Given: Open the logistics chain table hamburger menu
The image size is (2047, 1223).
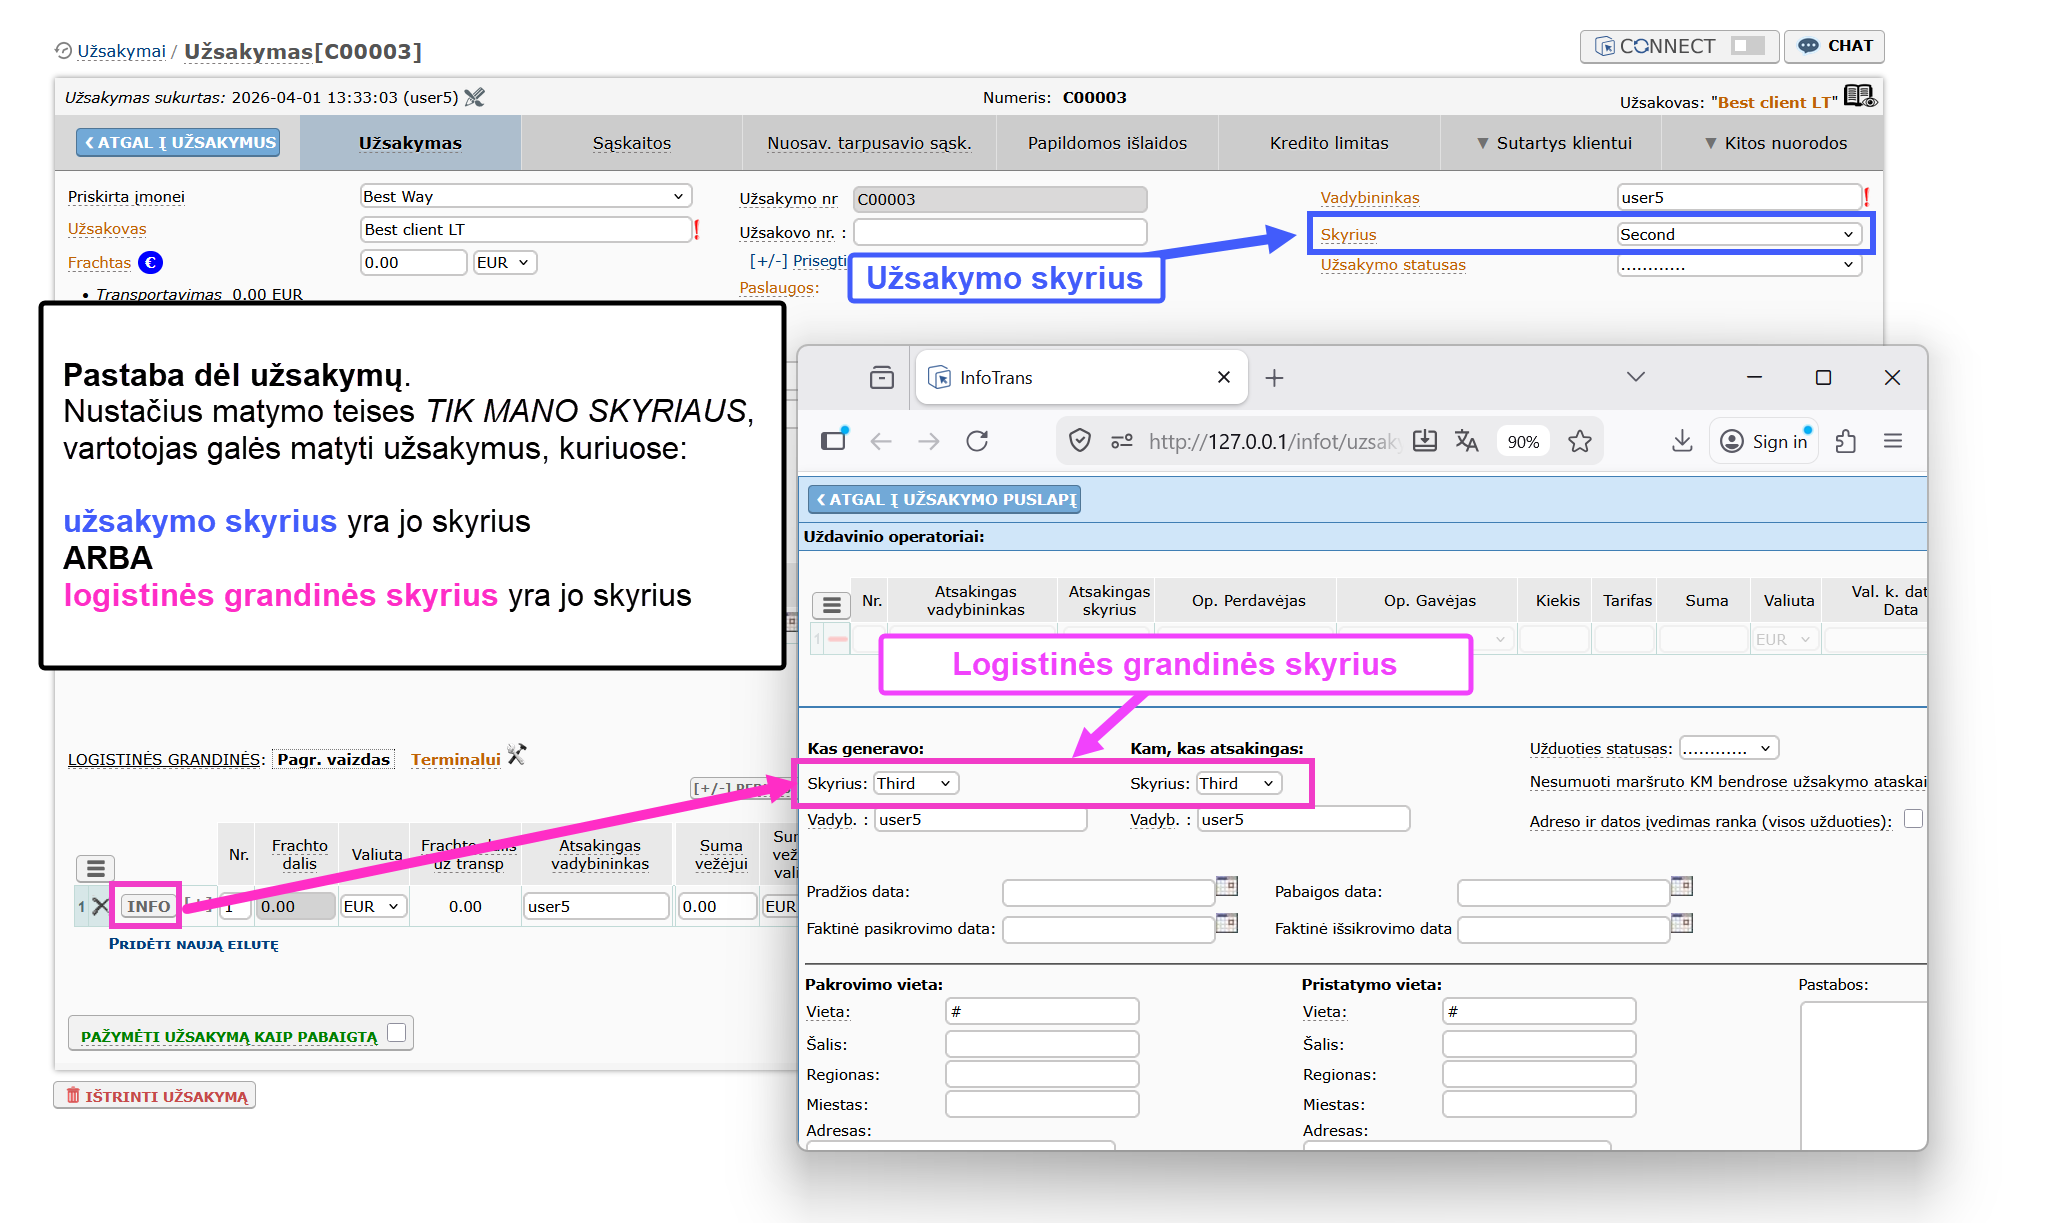Looking at the screenshot, I should [96, 867].
